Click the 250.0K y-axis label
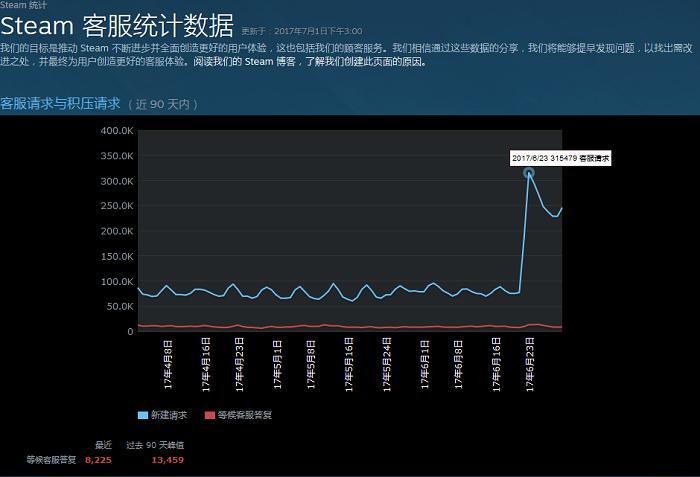The height and width of the screenshot is (477, 700). tap(117, 206)
